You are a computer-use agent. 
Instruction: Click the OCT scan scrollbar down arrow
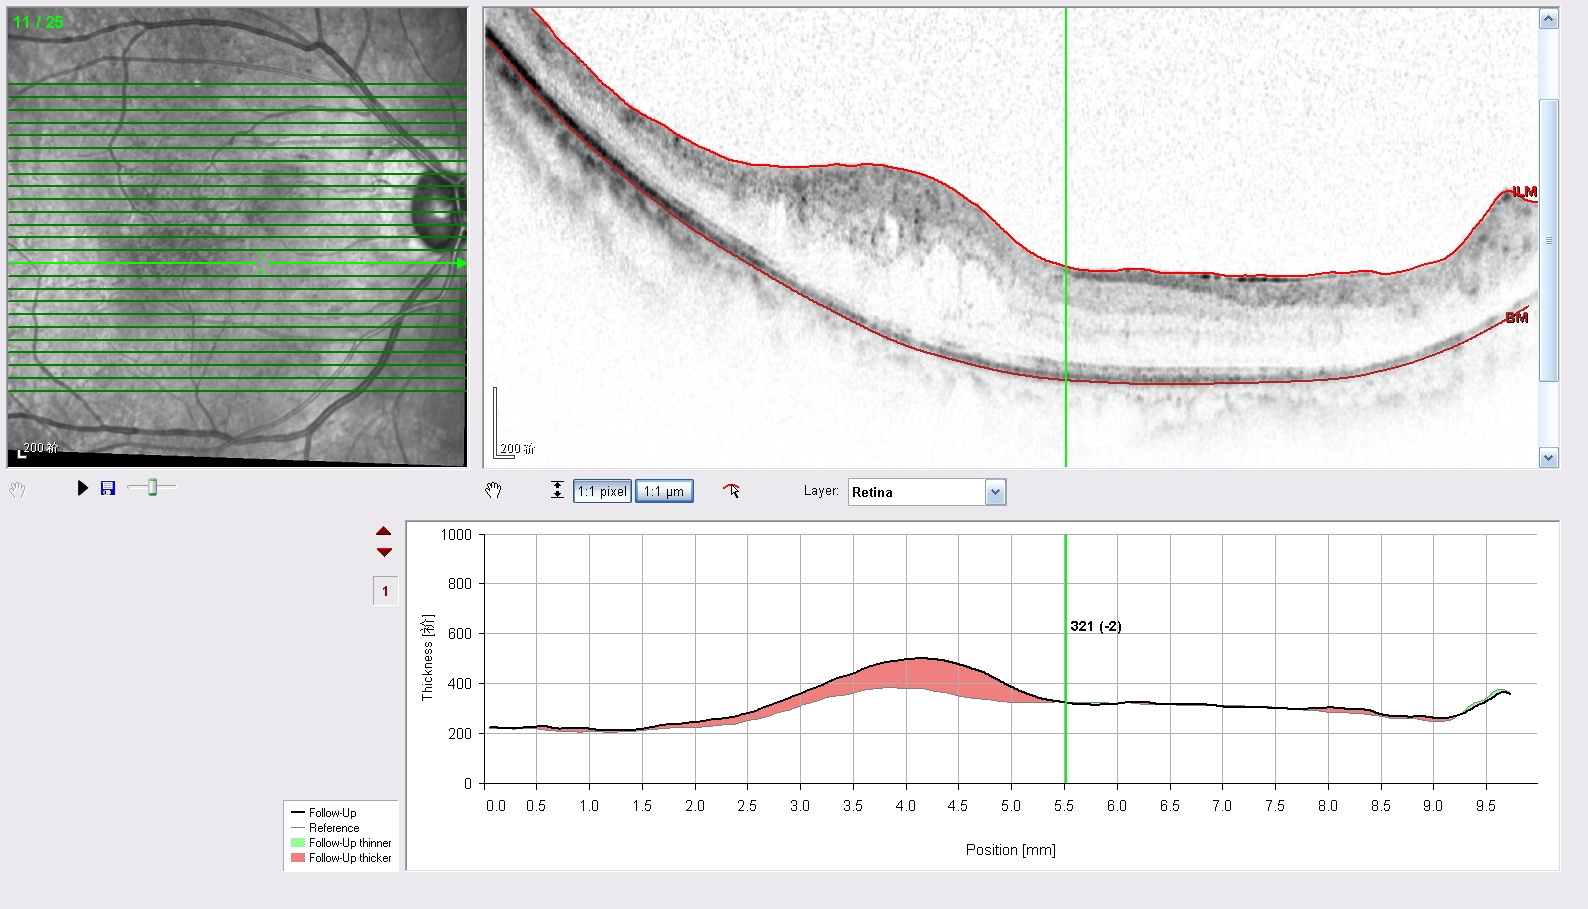click(1549, 458)
